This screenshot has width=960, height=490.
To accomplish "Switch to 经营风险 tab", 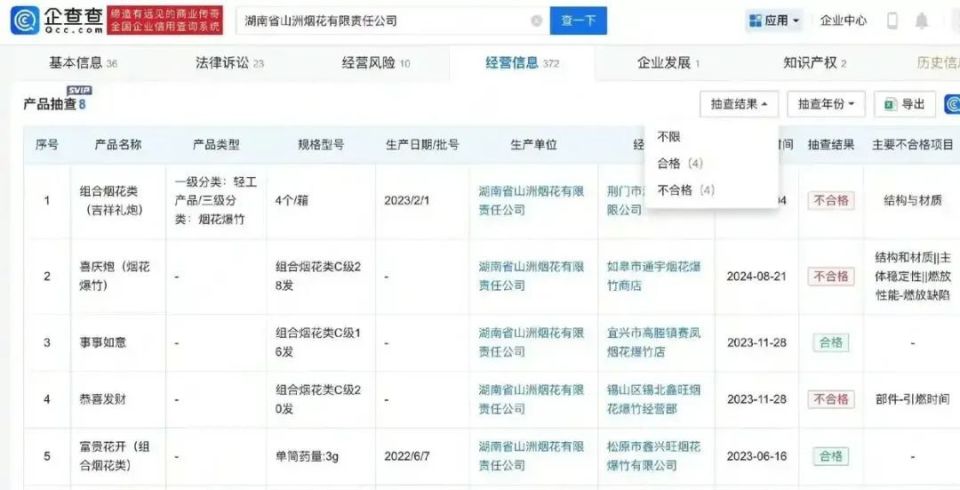I will tap(376, 62).
